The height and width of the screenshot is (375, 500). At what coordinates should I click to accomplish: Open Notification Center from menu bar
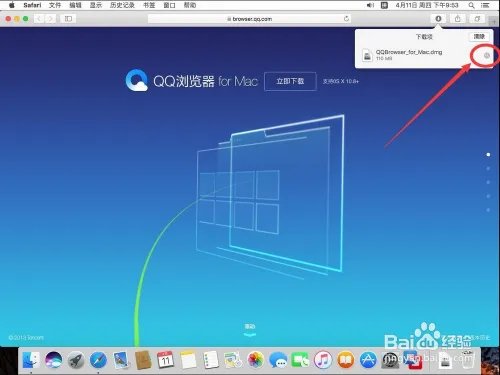pos(485,5)
